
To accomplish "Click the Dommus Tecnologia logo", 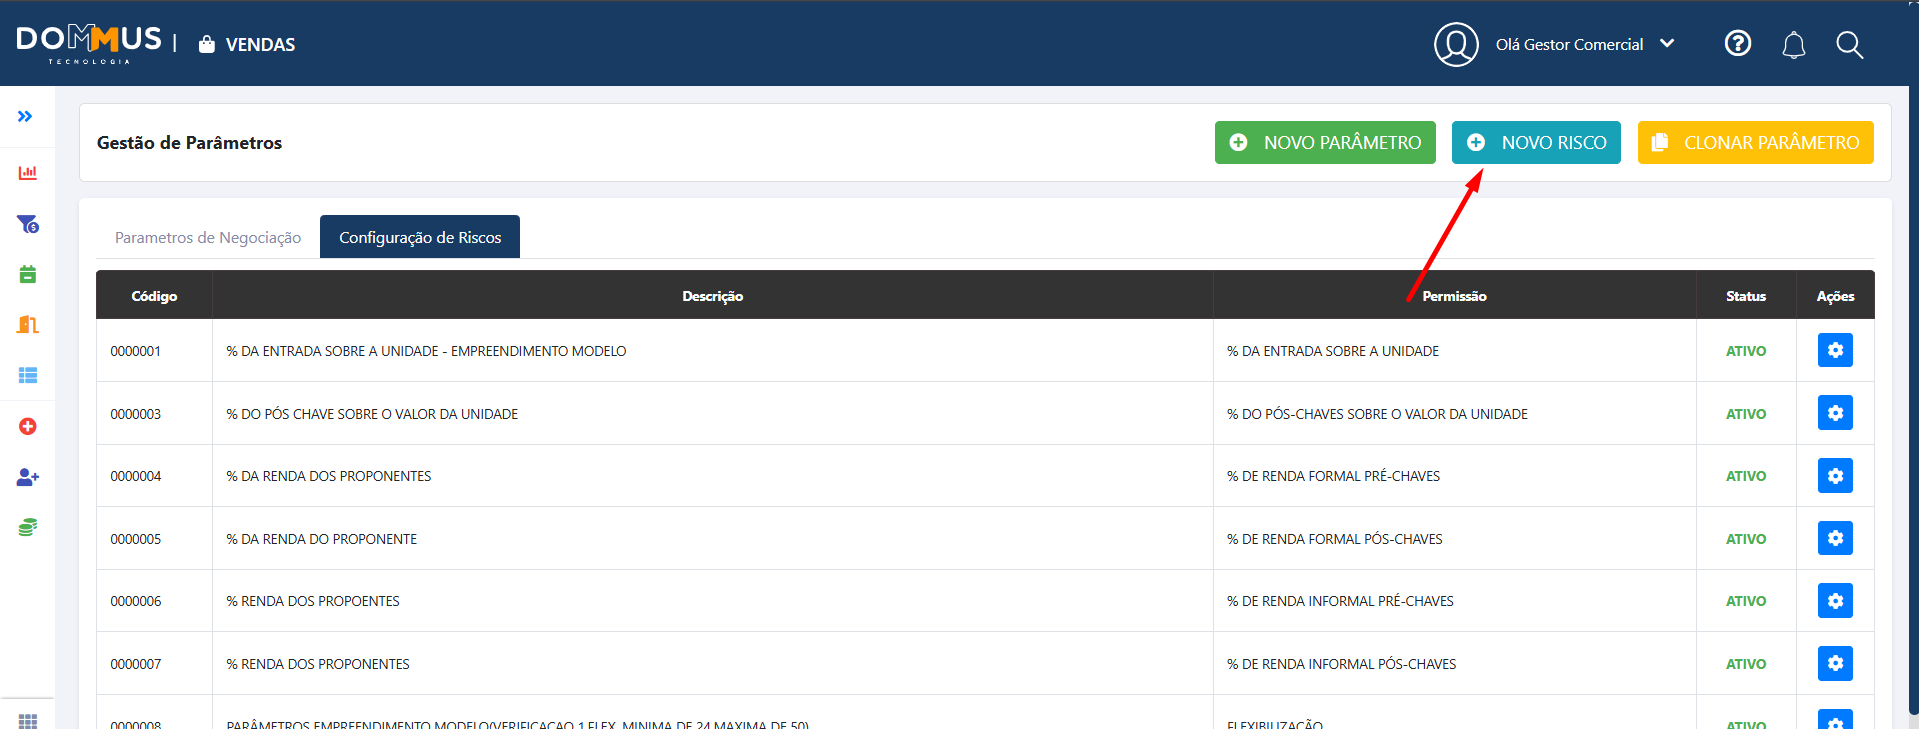I will pos(89,44).
